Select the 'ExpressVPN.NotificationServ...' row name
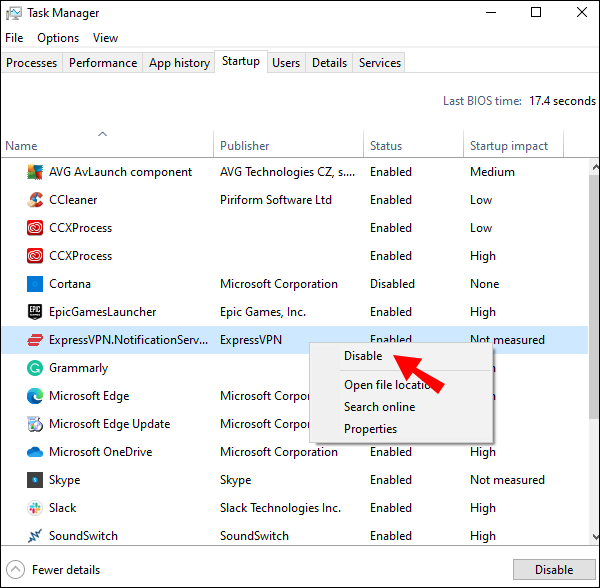600x588 pixels. tap(129, 340)
